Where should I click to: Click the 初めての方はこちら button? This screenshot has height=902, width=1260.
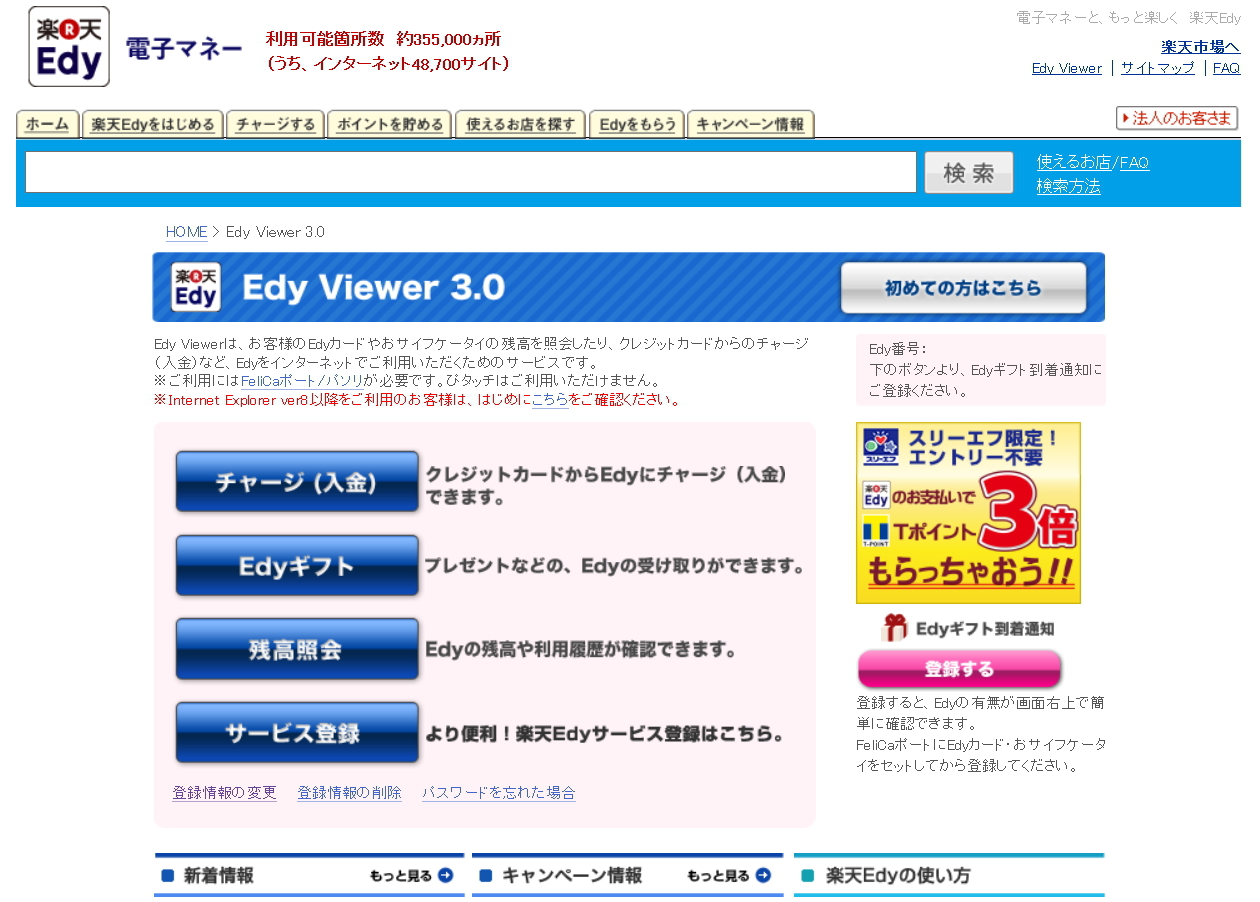(963, 288)
